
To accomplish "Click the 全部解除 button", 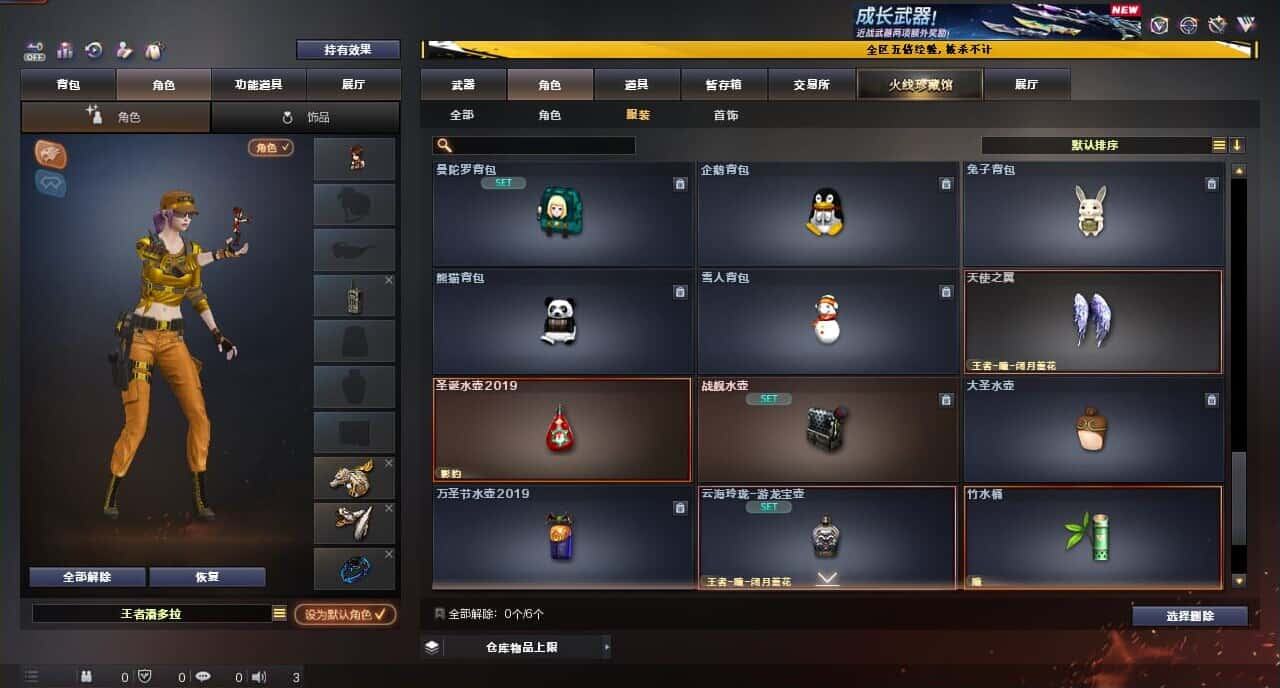I will click(x=87, y=577).
